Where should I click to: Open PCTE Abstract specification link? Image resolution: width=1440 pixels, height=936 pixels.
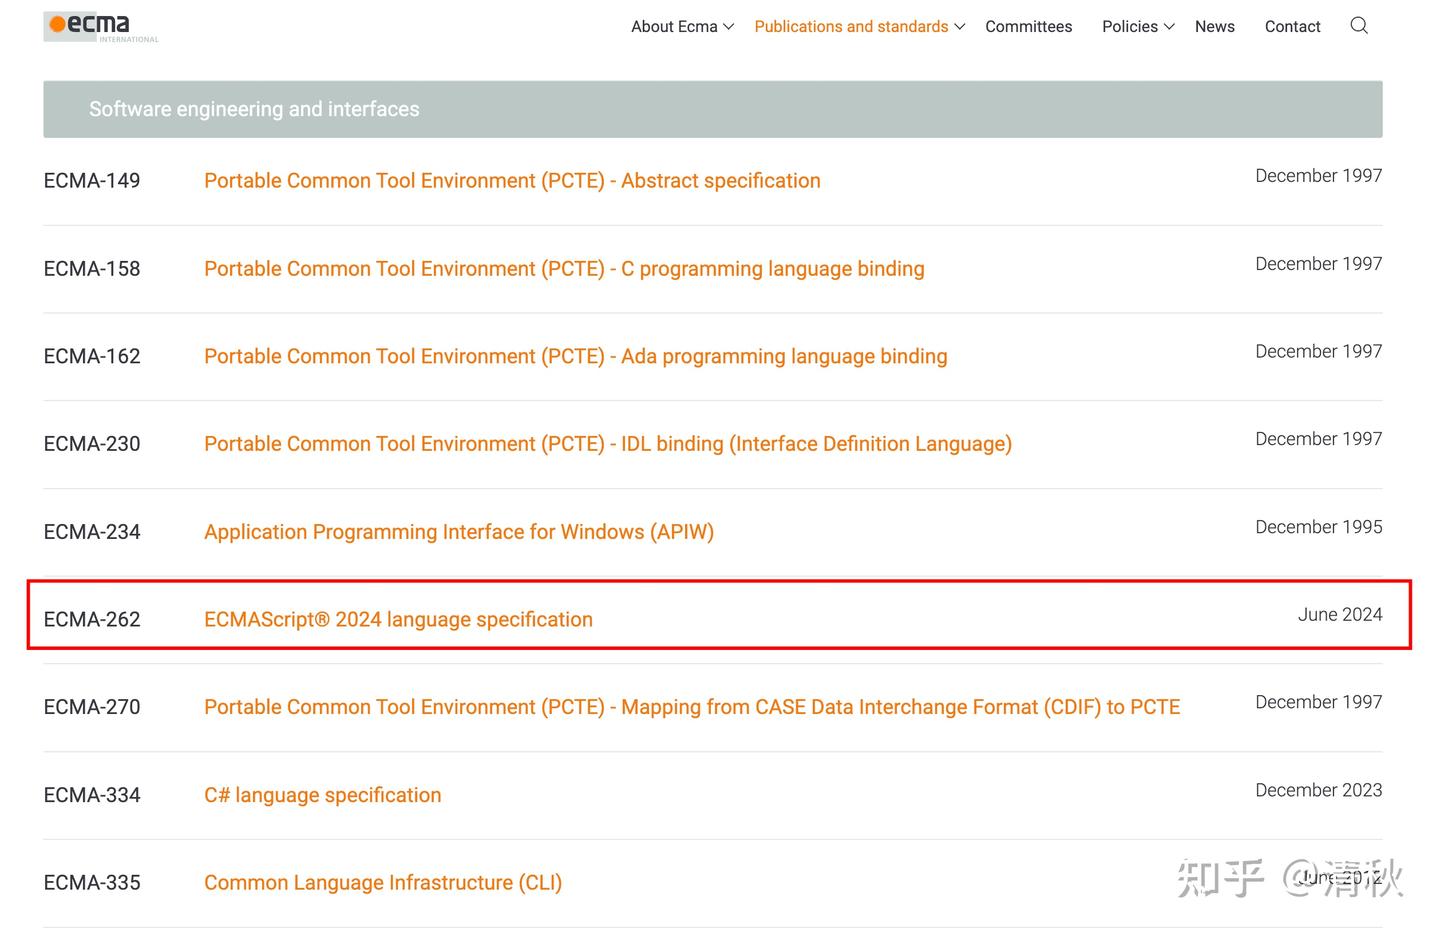[x=512, y=181]
